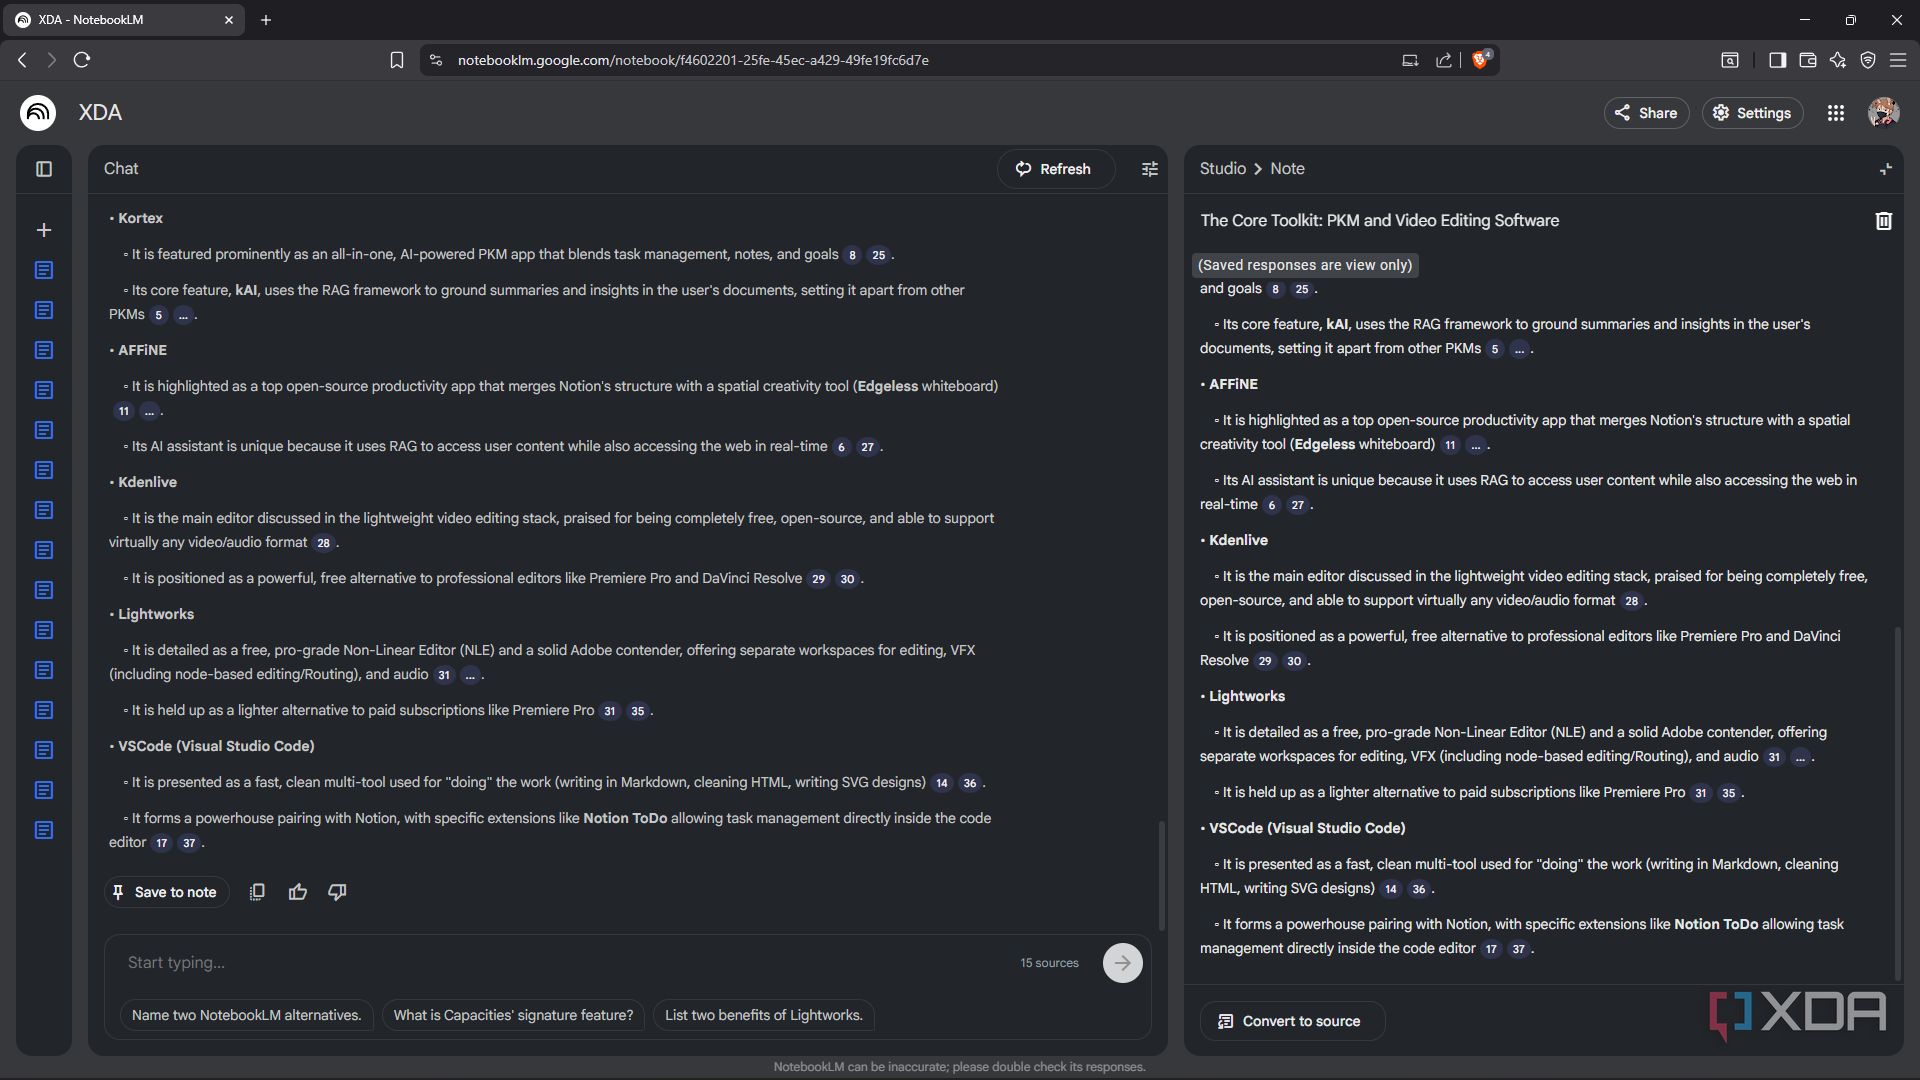Give thumbs up to the response
The height and width of the screenshot is (1080, 1920).
[x=298, y=892]
